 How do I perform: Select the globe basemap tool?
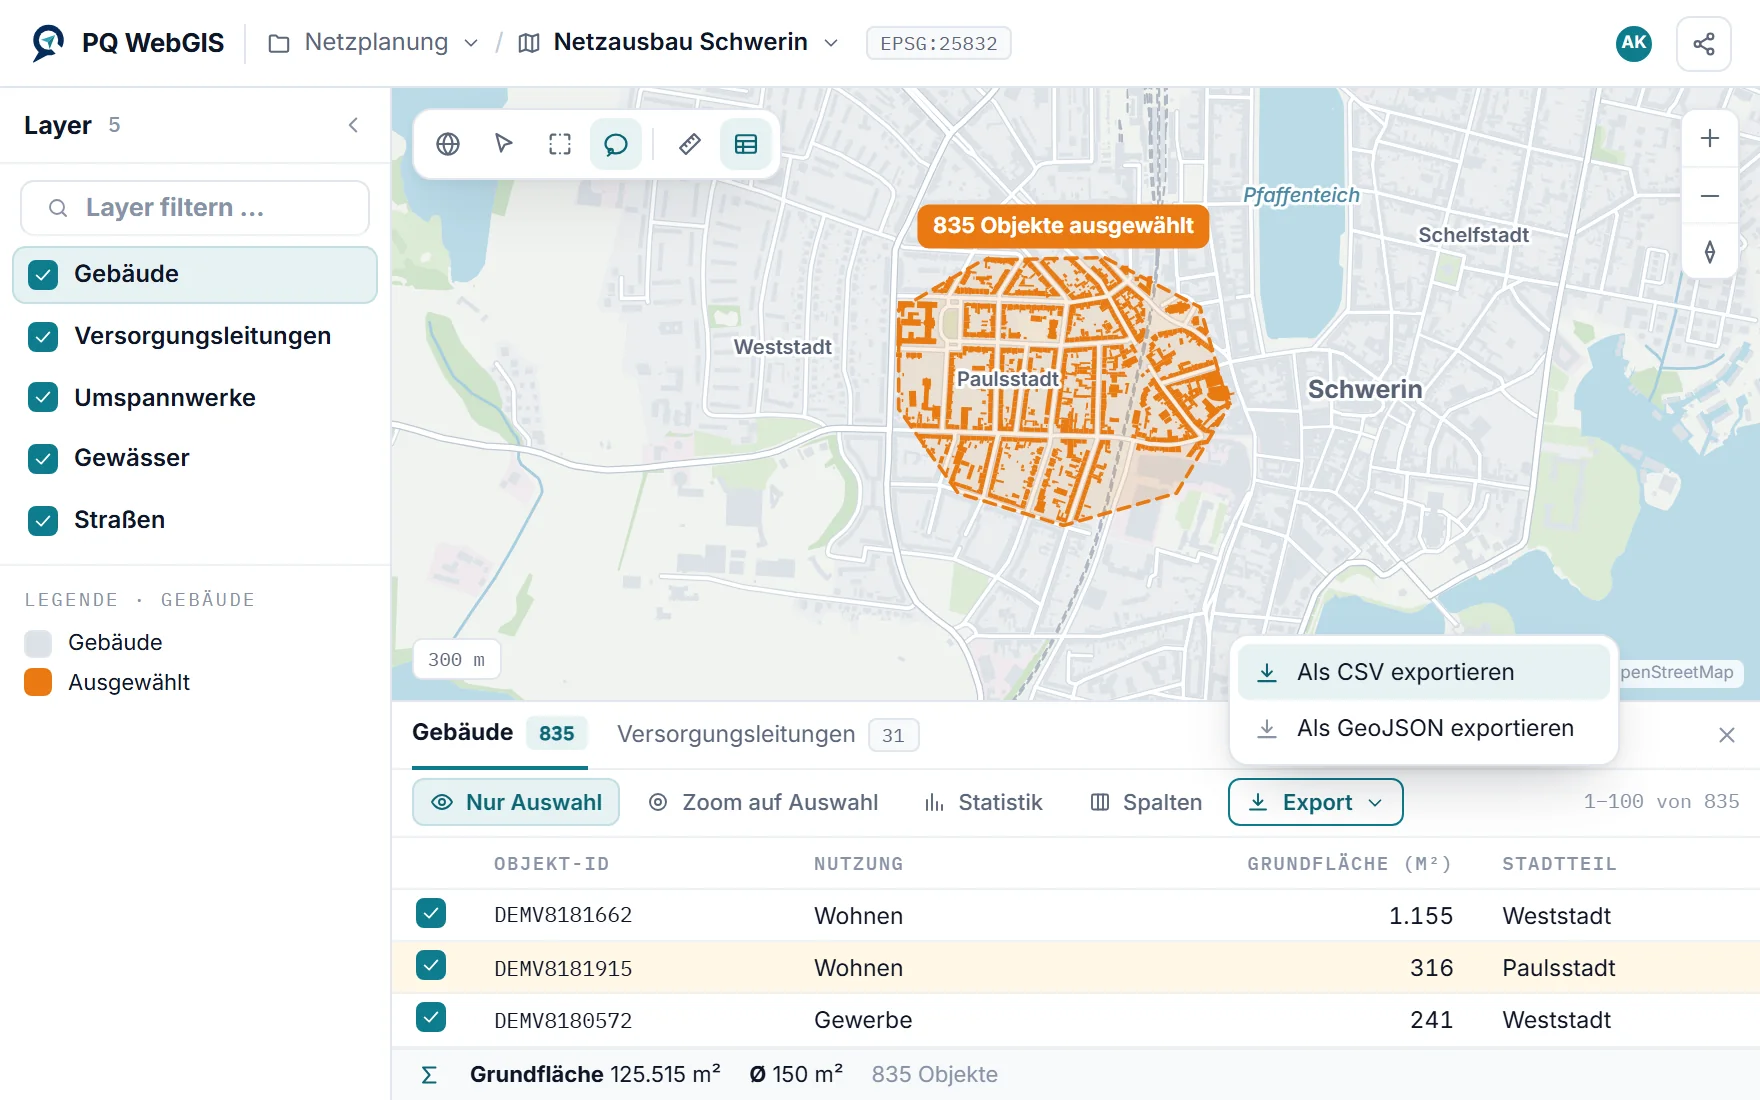pyautogui.click(x=448, y=144)
